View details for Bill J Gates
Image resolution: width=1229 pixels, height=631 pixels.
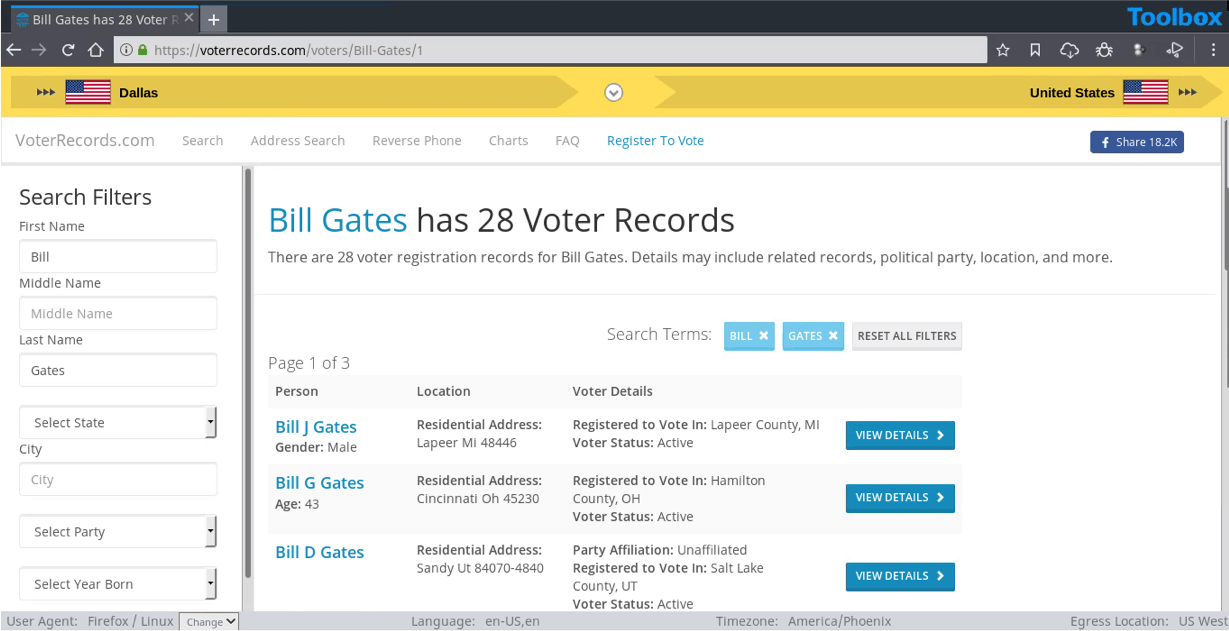coord(900,436)
